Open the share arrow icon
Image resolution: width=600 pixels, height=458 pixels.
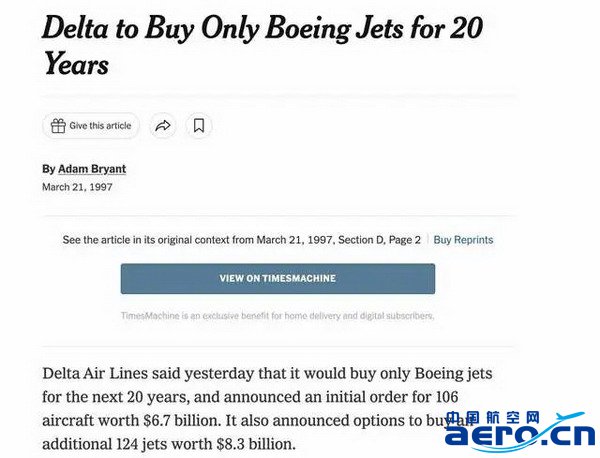click(x=163, y=126)
